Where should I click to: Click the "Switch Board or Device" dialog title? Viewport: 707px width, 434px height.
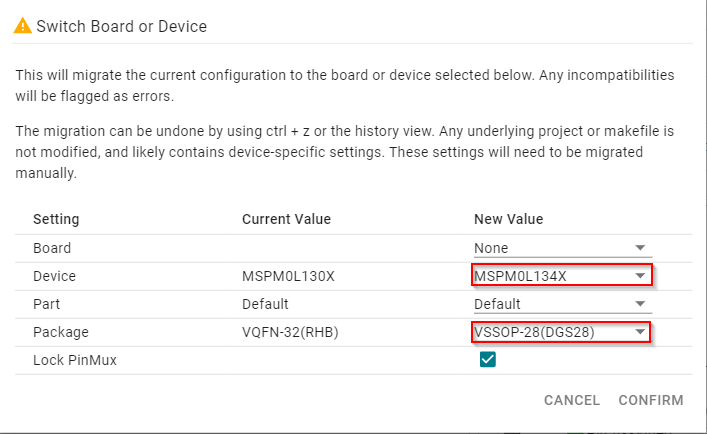[121, 26]
